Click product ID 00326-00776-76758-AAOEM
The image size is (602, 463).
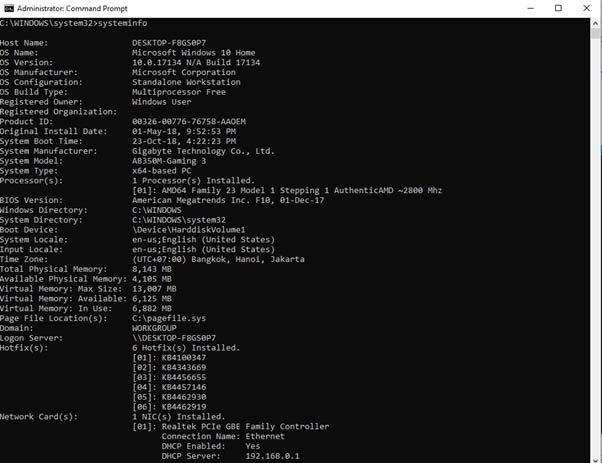click(189, 121)
